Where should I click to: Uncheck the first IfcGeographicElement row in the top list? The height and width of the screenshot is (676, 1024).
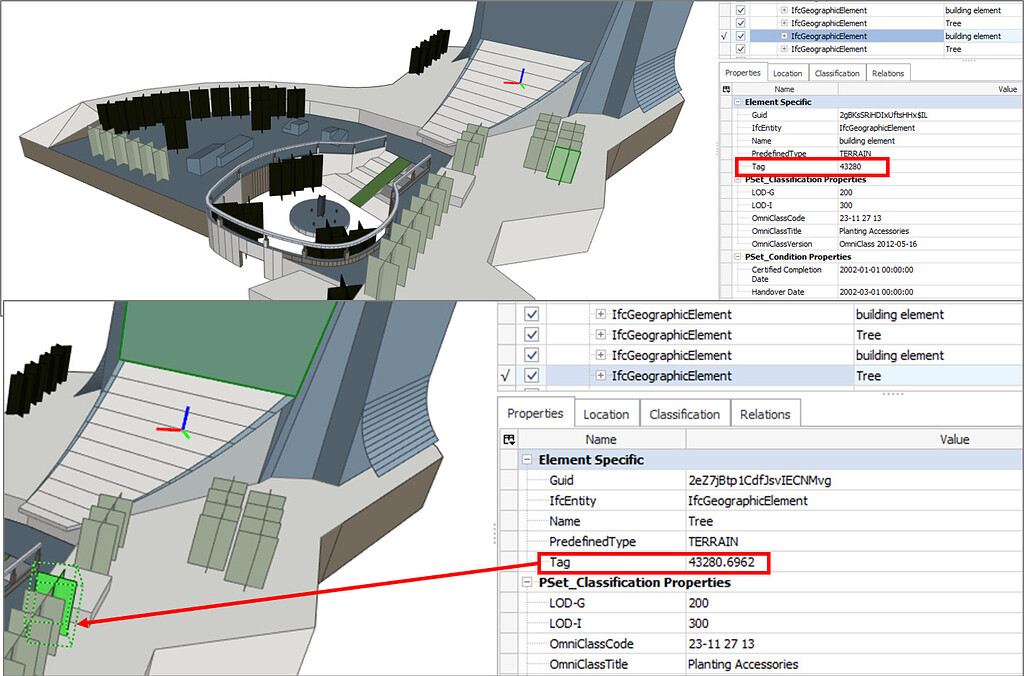(740, 10)
